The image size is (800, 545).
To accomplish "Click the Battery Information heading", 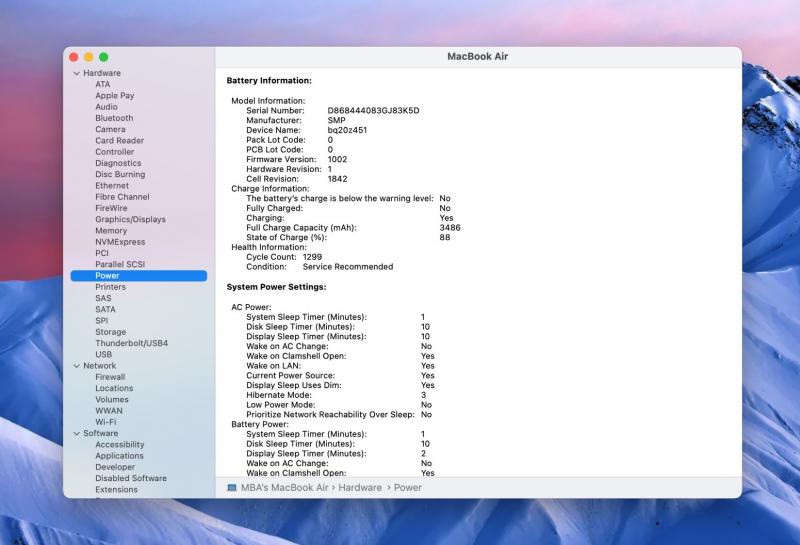I will coord(269,81).
